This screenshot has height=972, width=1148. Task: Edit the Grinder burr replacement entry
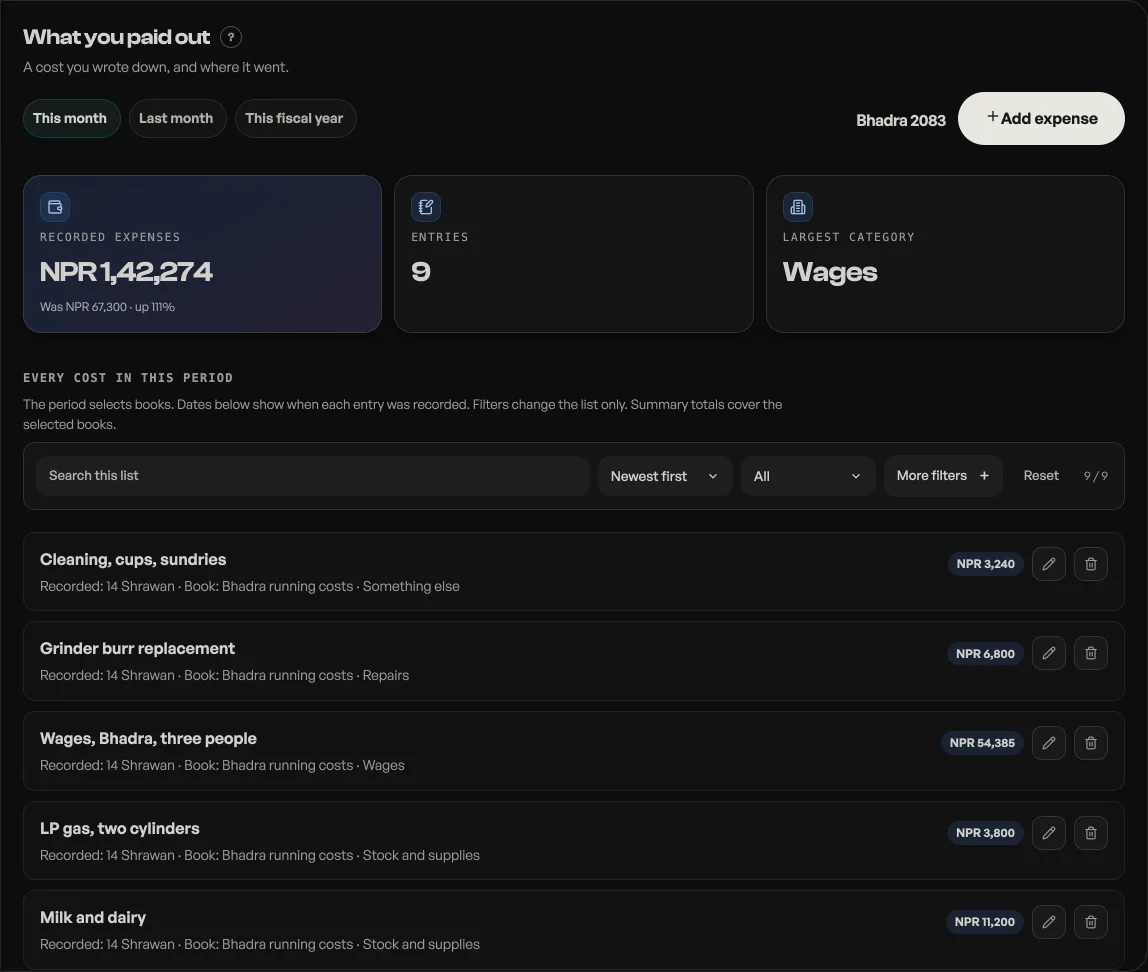tap(1048, 653)
